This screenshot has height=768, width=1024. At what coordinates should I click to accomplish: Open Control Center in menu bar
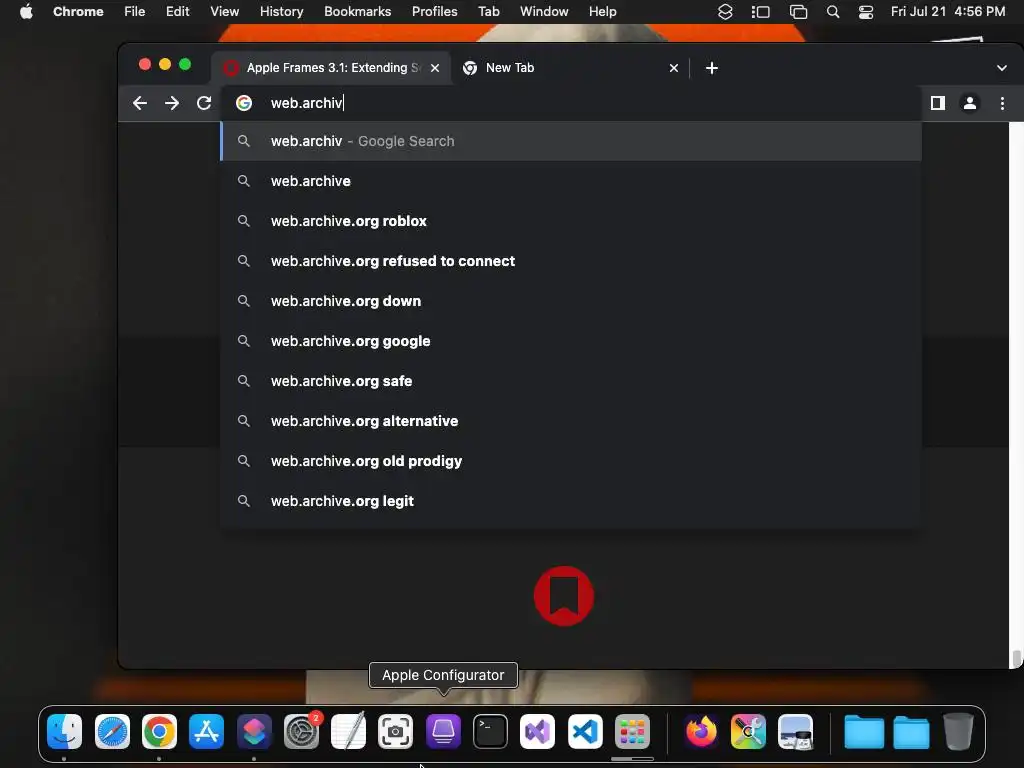(x=866, y=12)
